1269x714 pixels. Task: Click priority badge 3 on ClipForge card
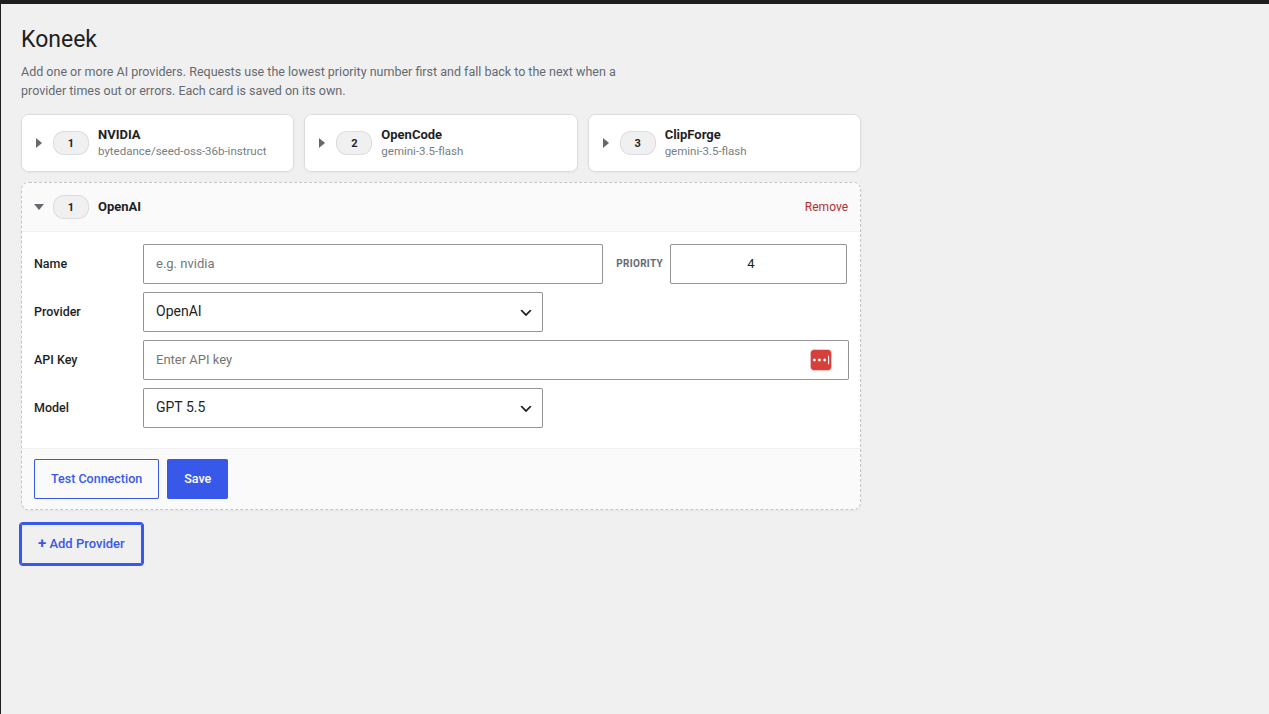(638, 143)
